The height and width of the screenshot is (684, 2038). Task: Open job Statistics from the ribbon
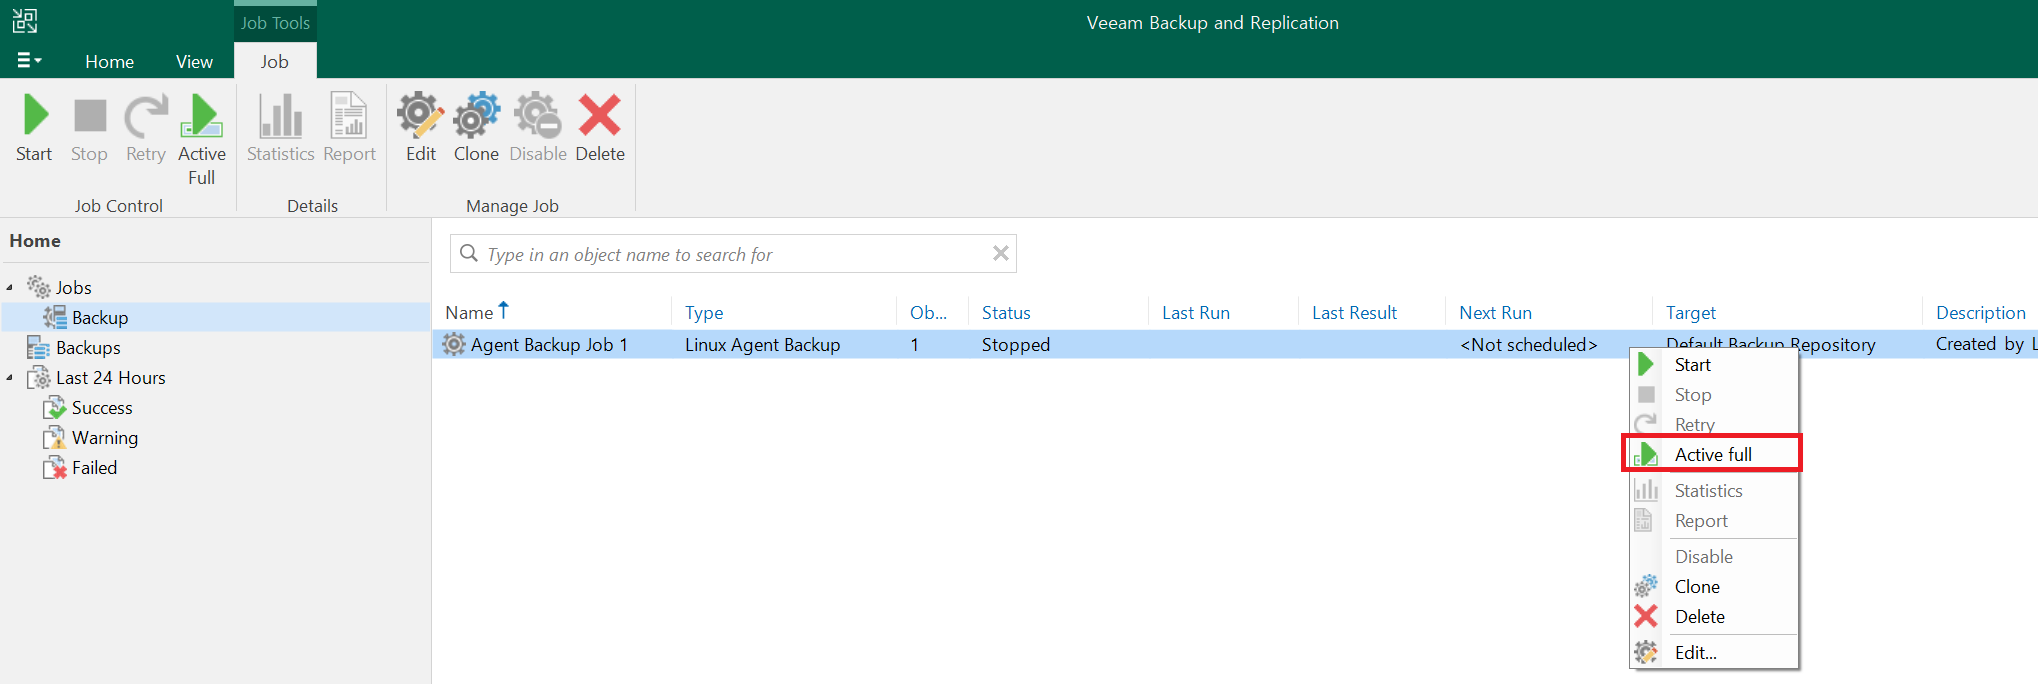tap(281, 128)
